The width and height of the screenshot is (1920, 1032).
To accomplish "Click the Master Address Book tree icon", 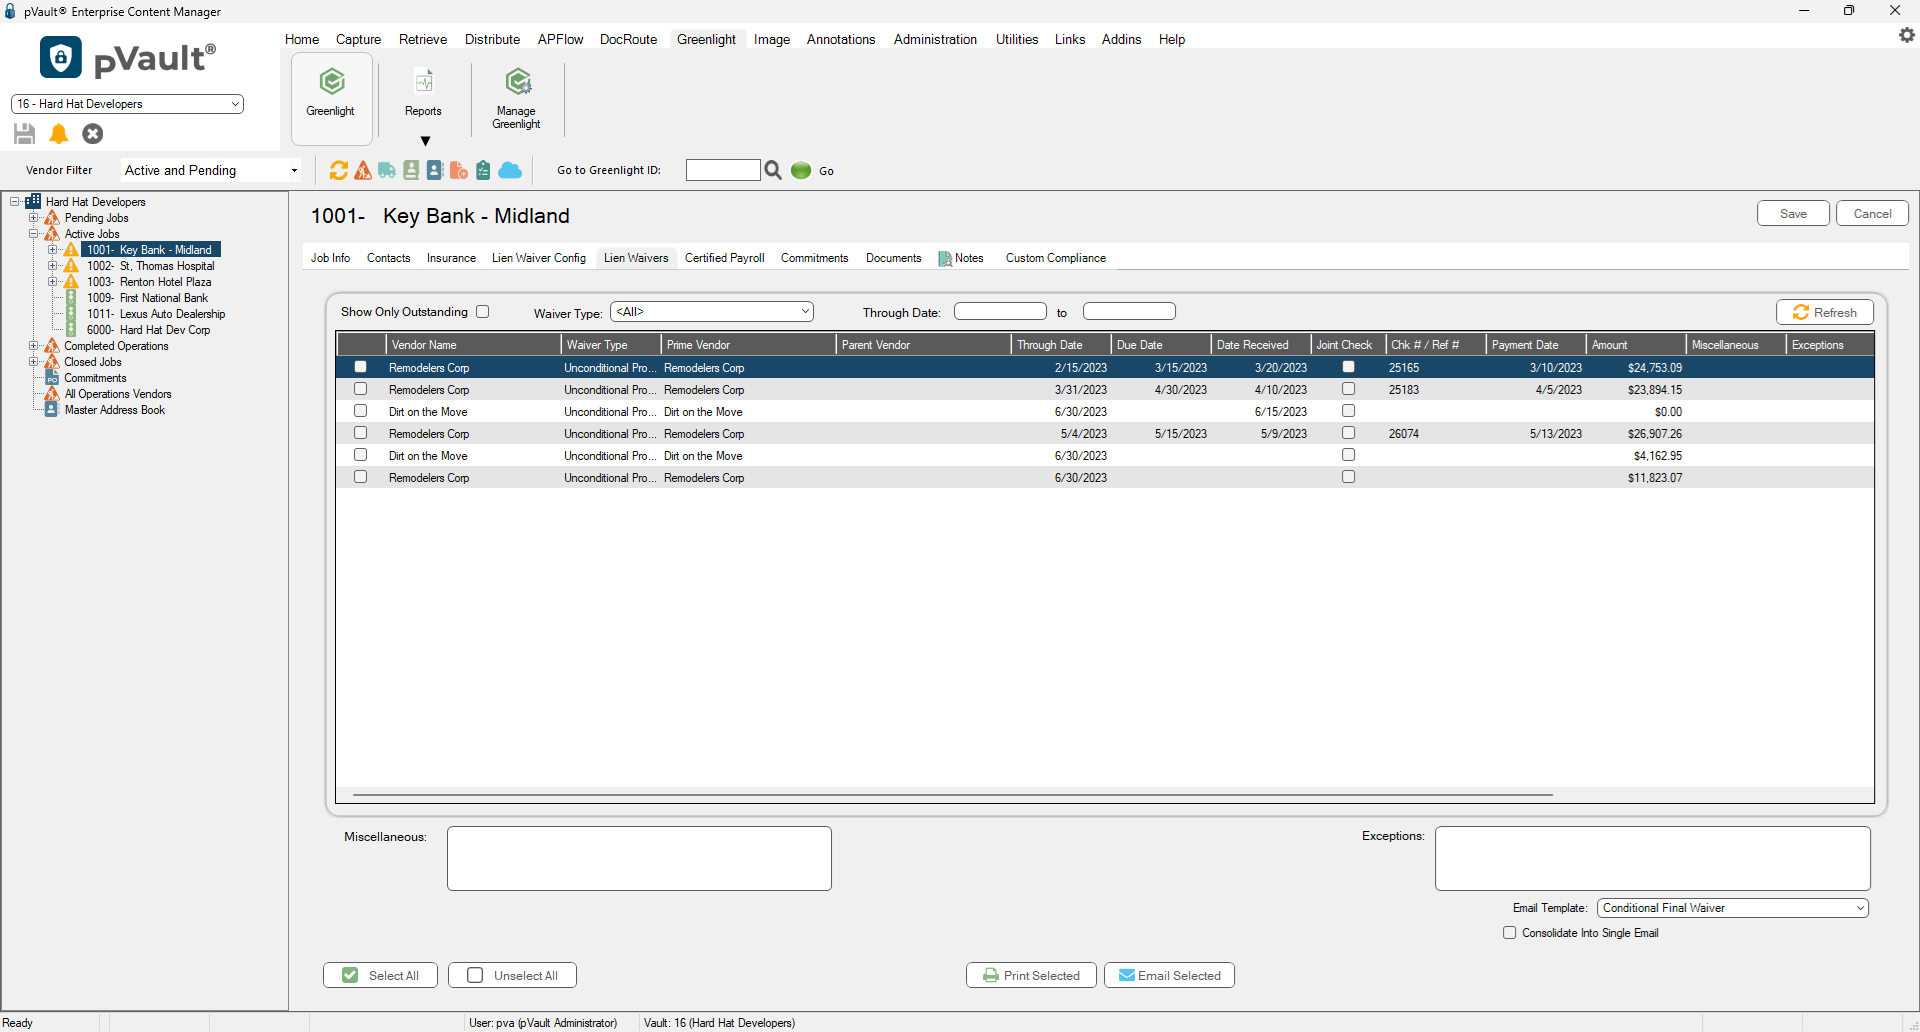I will point(52,410).
